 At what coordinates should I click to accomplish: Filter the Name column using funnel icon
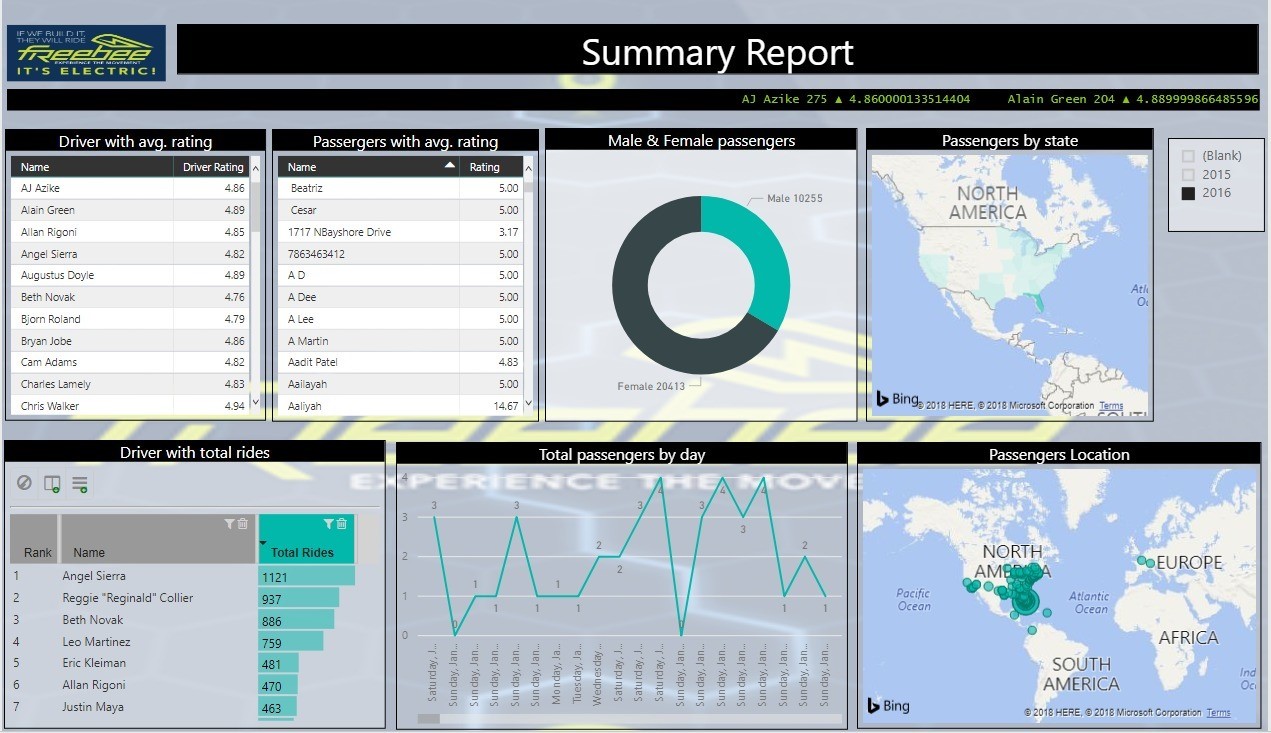pyautogui.click(x=229, y=524)
